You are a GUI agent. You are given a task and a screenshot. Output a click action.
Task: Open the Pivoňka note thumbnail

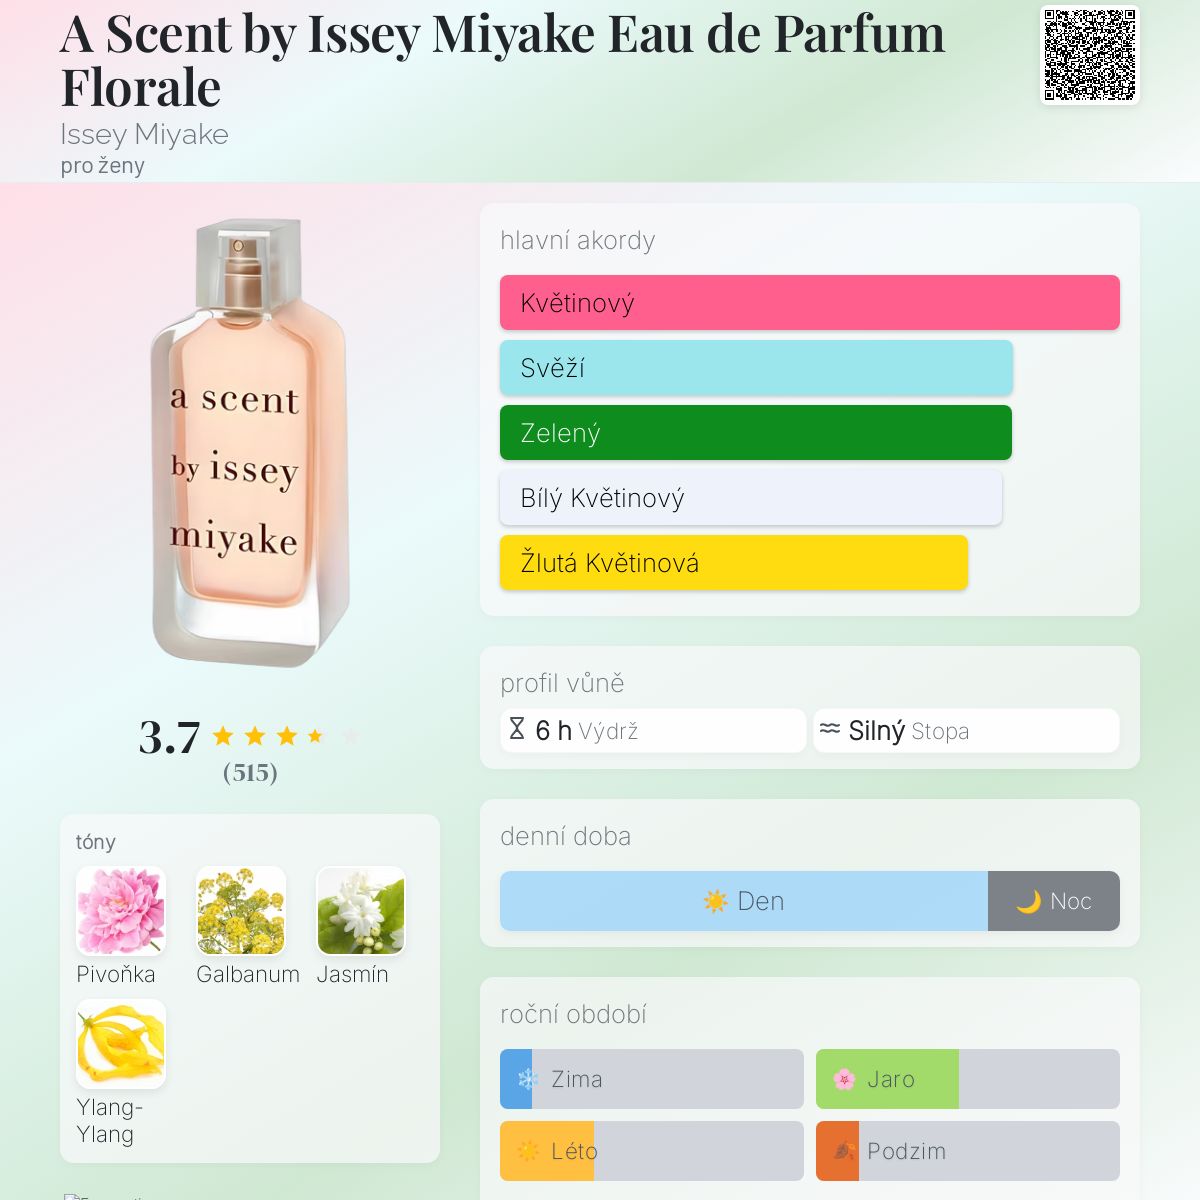tap(121, 910)
